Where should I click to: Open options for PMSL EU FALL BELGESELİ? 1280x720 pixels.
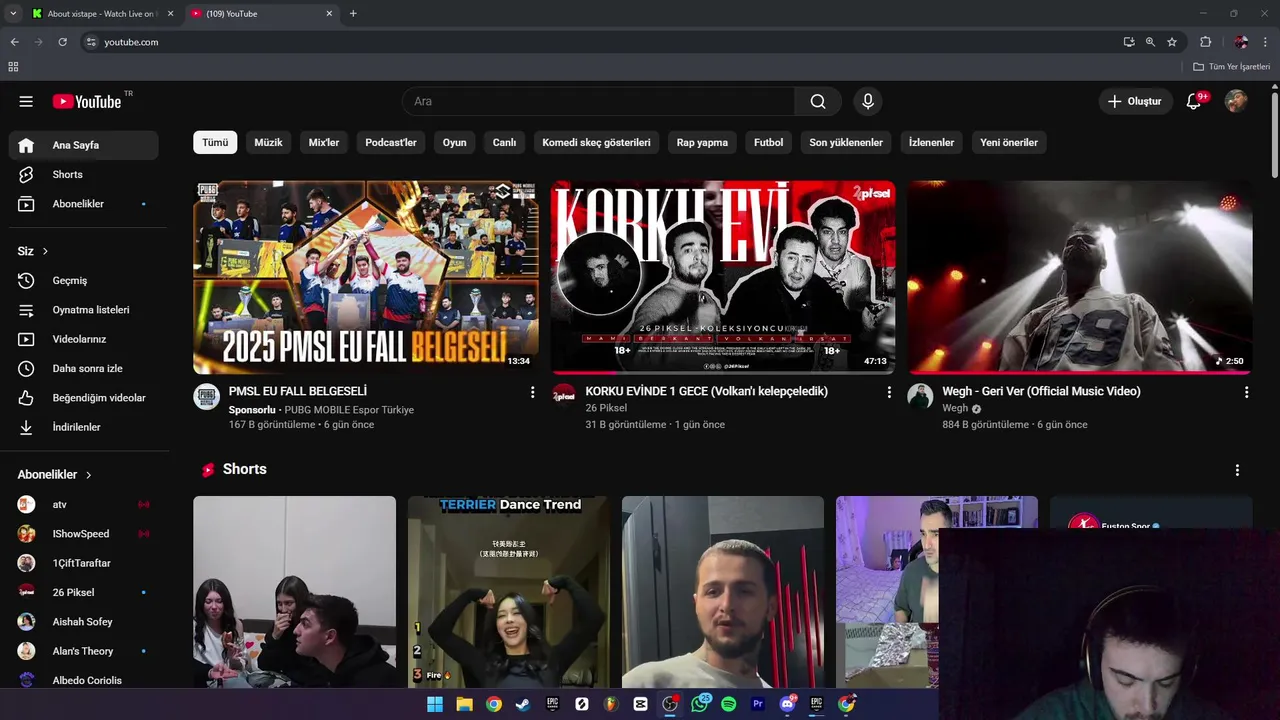click(x=532, y=392)
